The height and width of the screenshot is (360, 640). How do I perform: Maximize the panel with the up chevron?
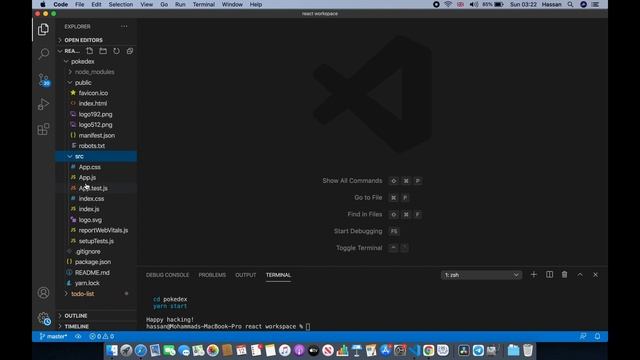coord(580,275)
